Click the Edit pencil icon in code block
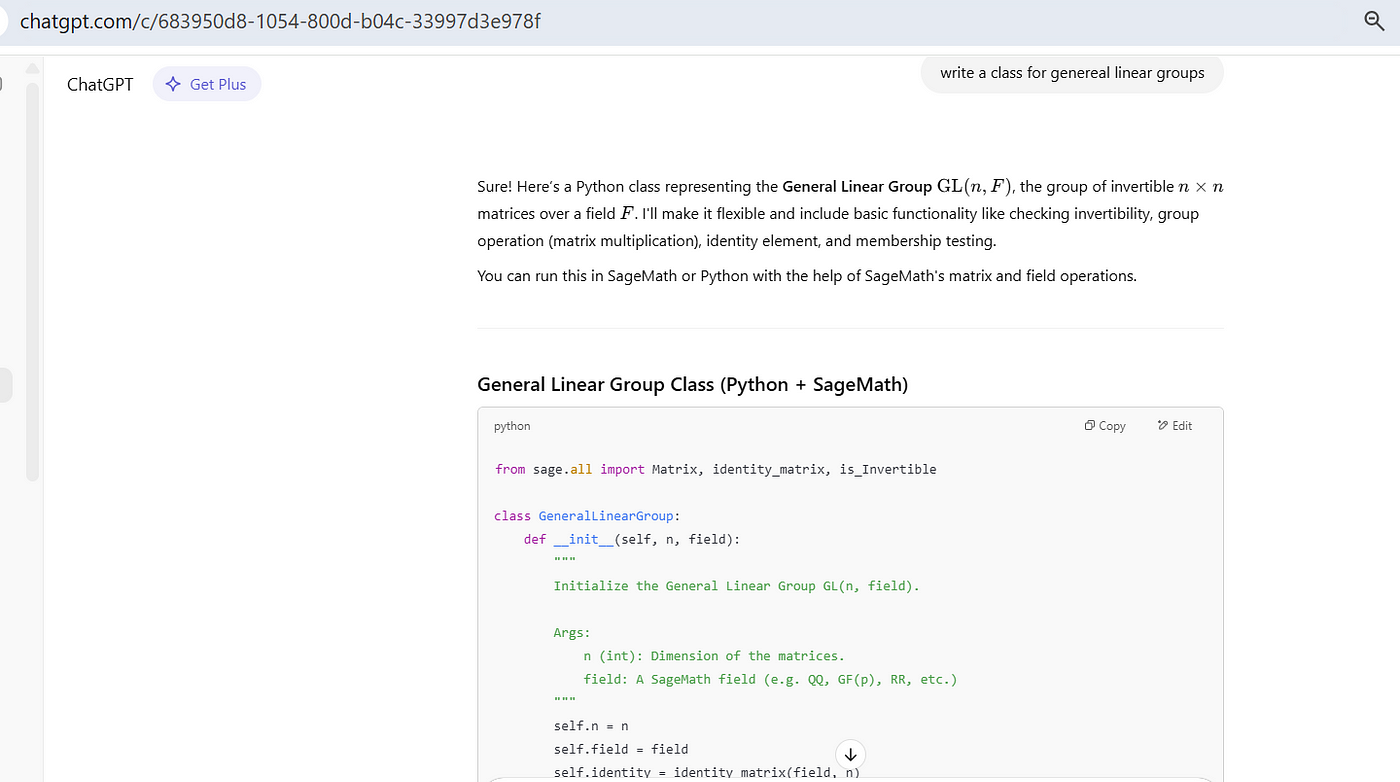 [1162, 426]
